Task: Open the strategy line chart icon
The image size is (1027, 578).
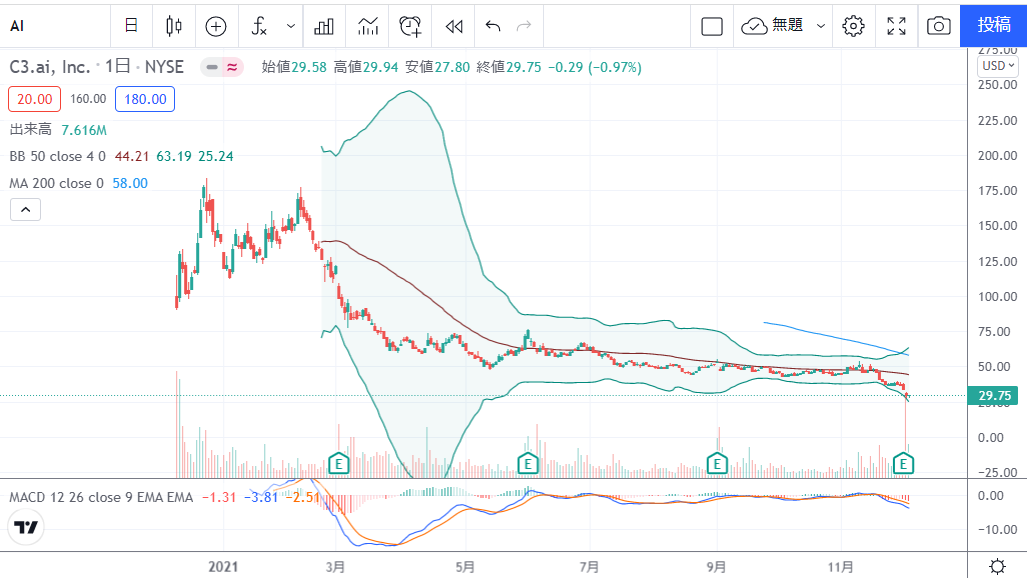Action: (x=368, y=26)
